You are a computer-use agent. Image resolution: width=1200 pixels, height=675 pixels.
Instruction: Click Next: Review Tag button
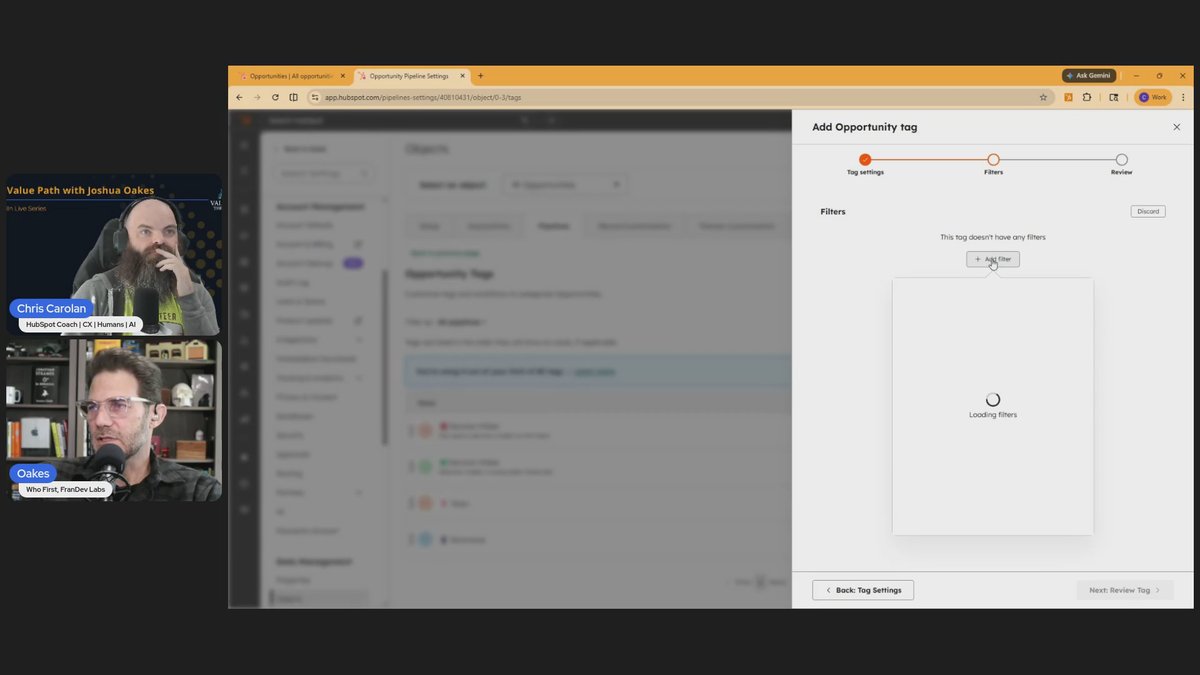pos(1125,590)
